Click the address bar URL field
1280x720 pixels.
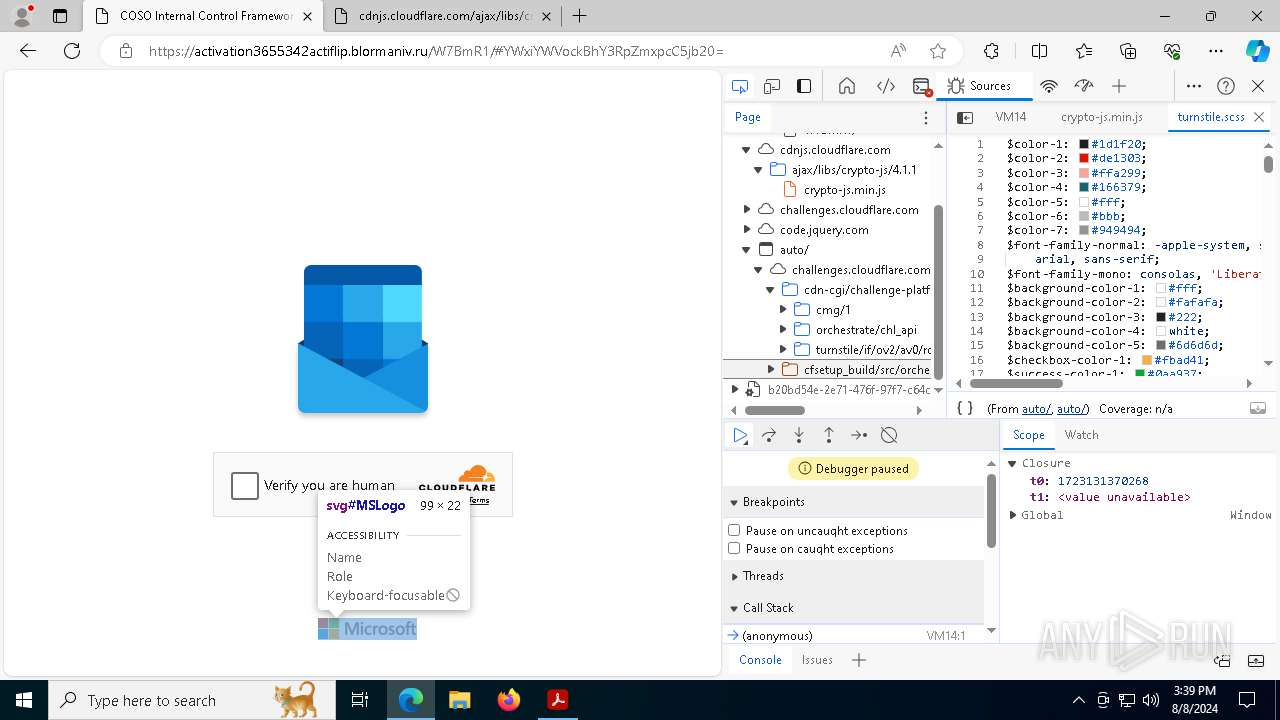click(510, 51)
